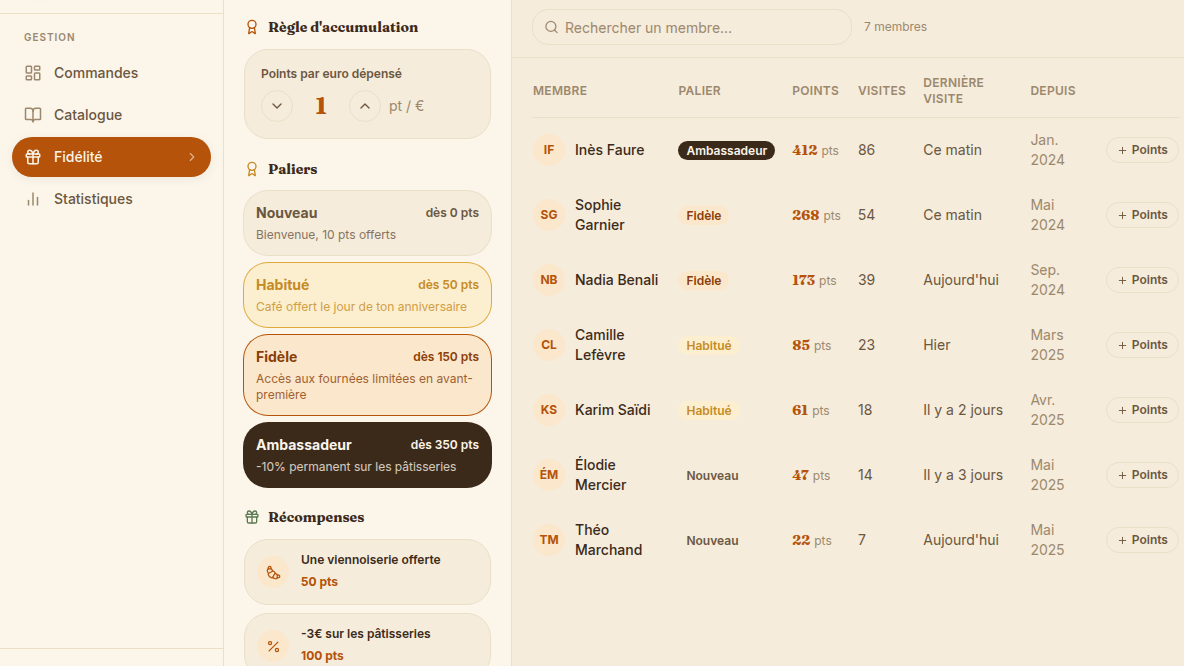This screenshot has height=666, width=1184.
Task: Click the points-per-euro value 1
Action: [x=320, y=106]
